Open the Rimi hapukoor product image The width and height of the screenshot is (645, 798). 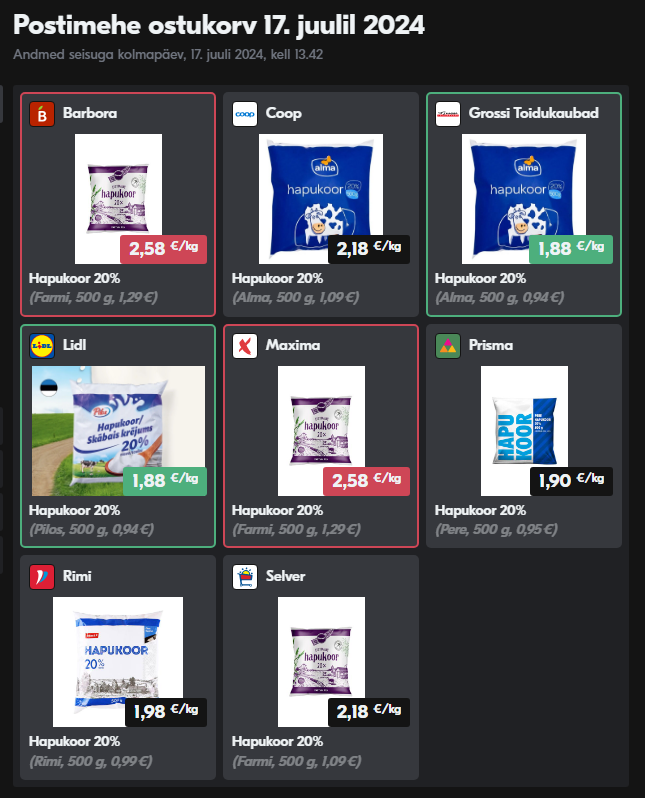click(118, 662)
